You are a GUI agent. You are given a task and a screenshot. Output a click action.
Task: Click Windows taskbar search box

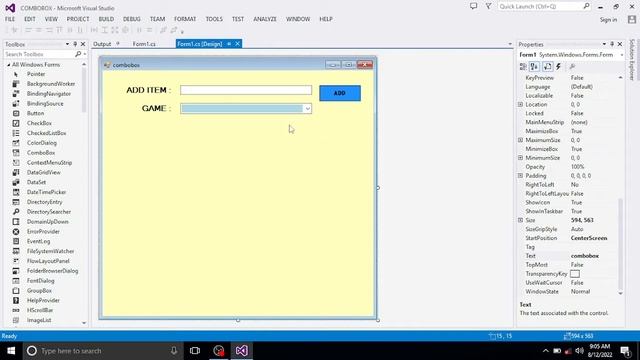click(102, 351)
